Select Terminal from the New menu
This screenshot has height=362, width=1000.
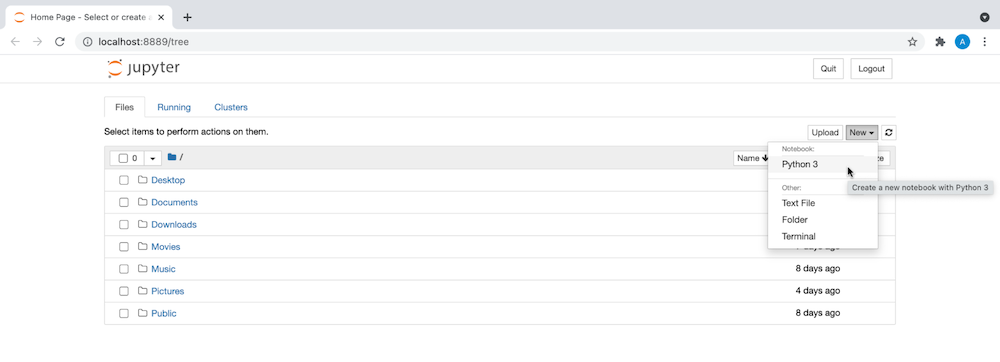[x=798, y=236]
